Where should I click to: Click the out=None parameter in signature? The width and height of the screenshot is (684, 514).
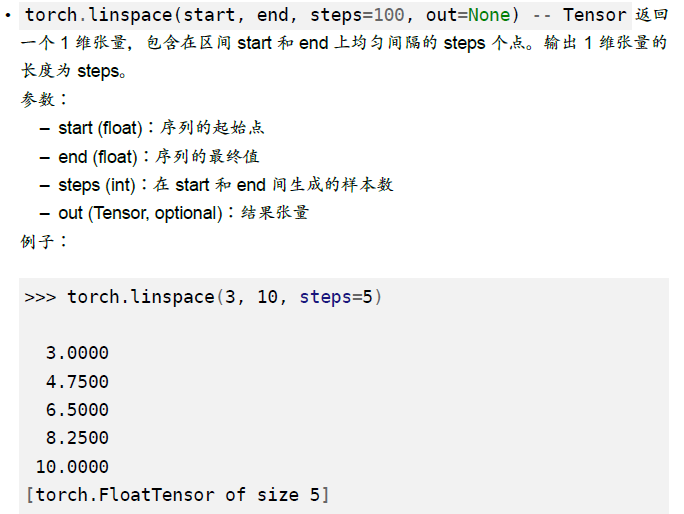pos(468,15)
